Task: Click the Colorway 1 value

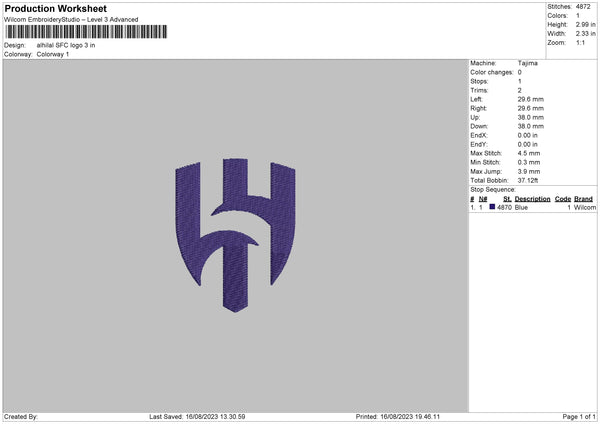Action: [53, 54]
